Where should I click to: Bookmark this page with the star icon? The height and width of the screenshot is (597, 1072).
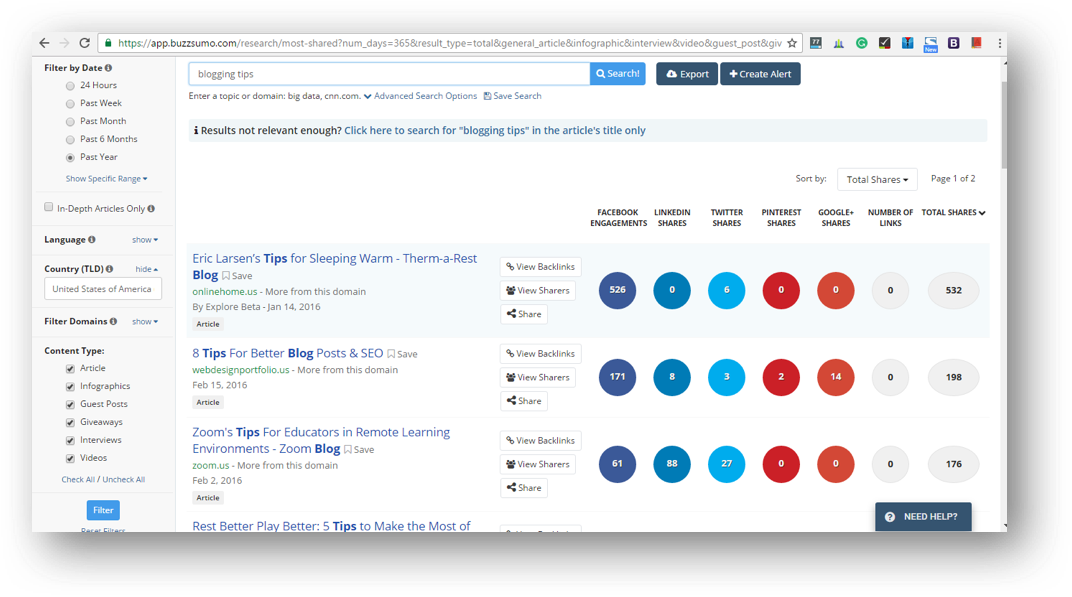(x=792, y=43)
